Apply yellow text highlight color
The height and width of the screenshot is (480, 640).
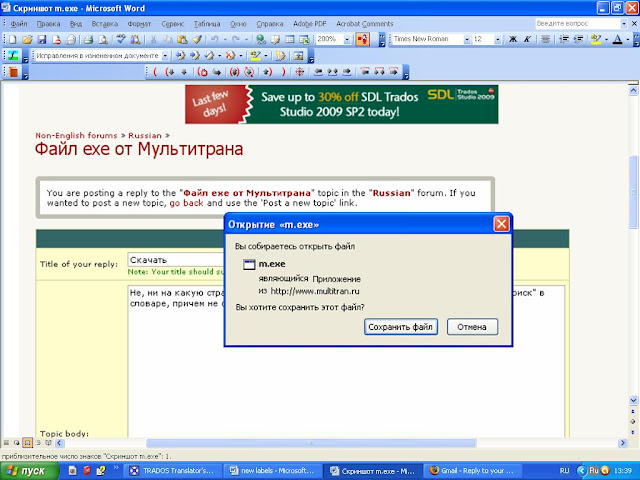[x=596, y=40]
